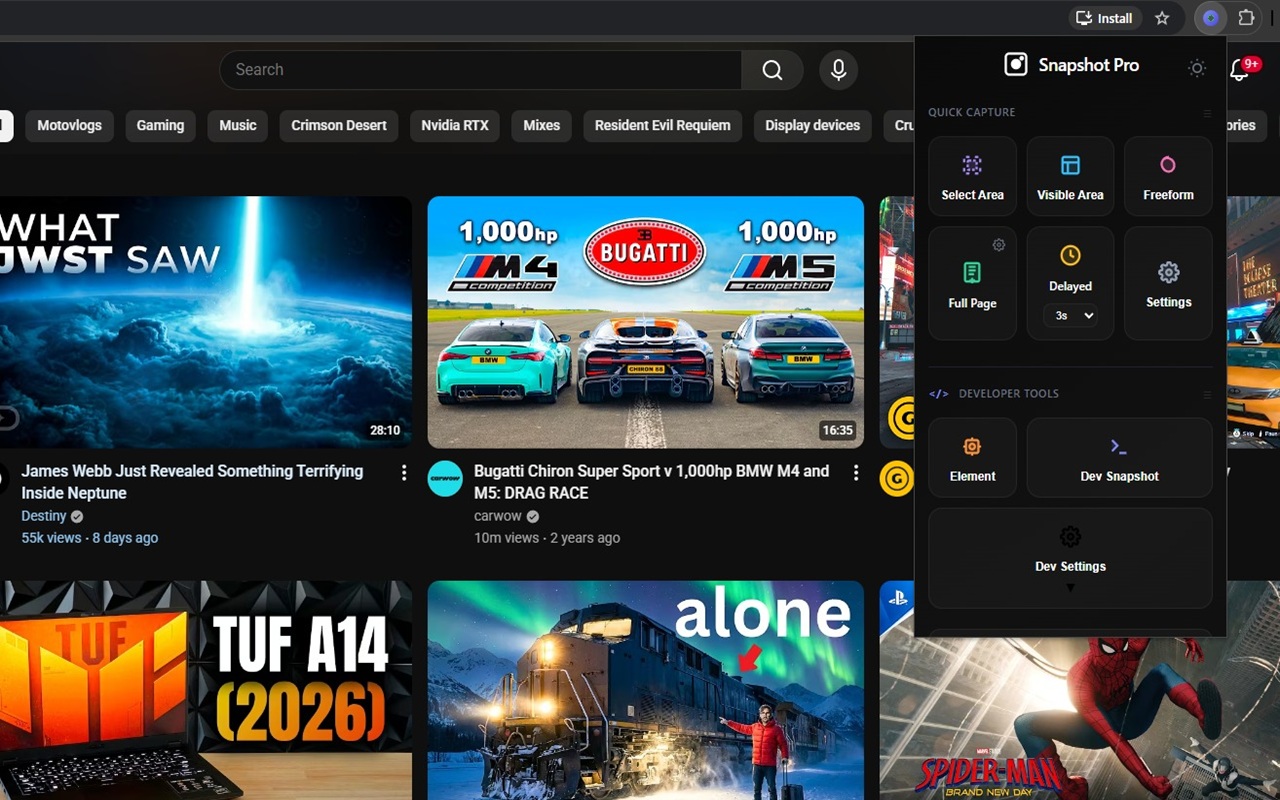Click the Developer Tools section handle icon
Screen dimensions: 1280x800
click(x=1207, y=394)
